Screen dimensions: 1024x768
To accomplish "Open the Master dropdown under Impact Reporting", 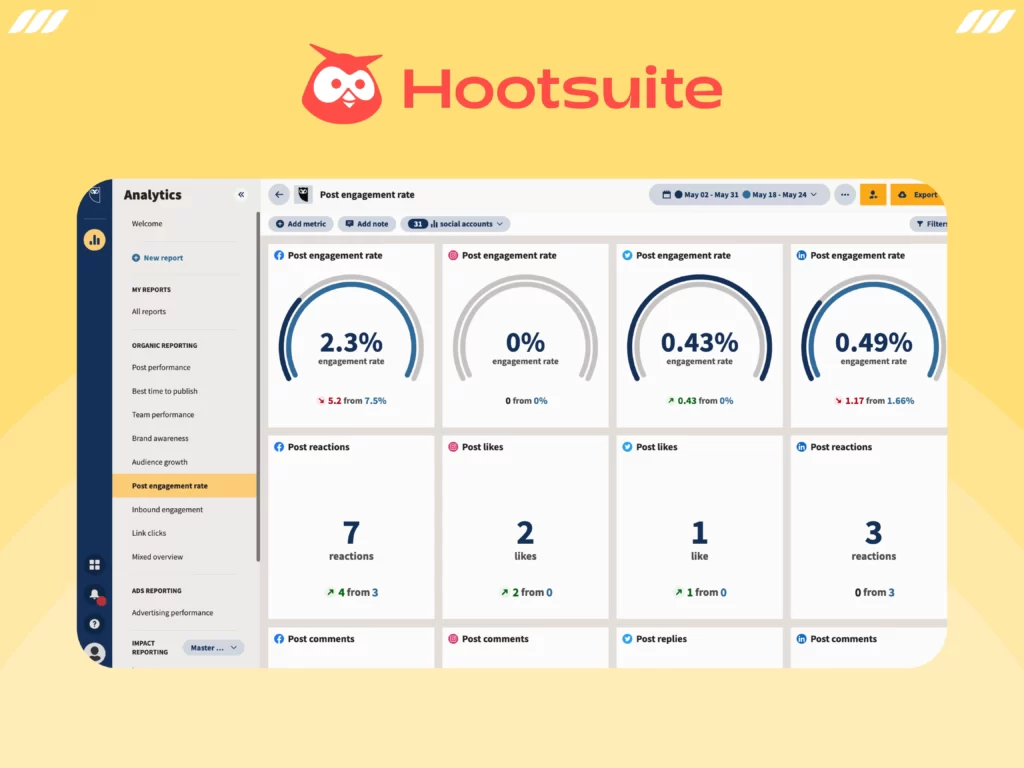I will coord(212,648).
